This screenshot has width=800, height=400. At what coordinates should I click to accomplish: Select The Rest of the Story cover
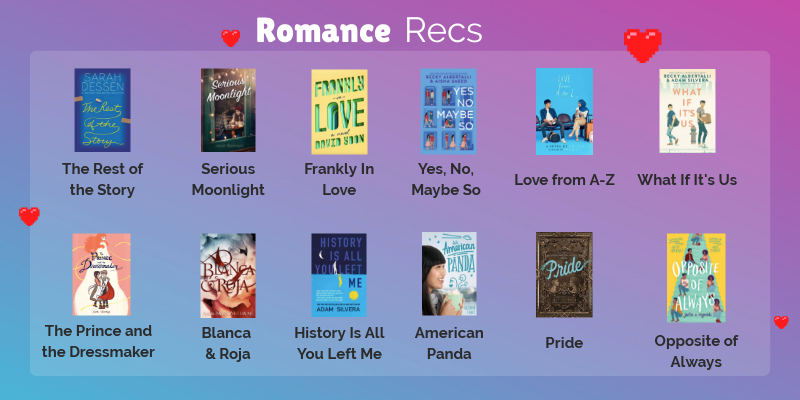pos(103,110)
